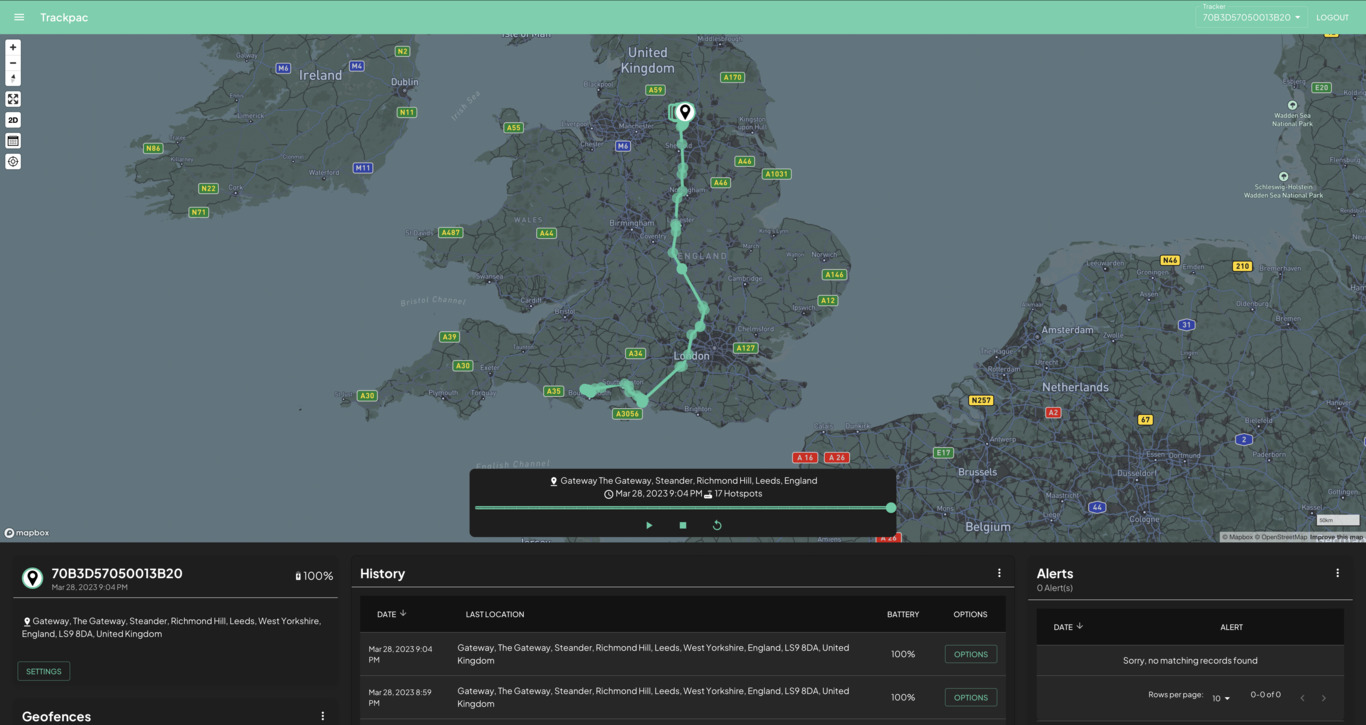Reset map bearing with compass button
This screenshot has height=725, width=1366.
(13, 78)
